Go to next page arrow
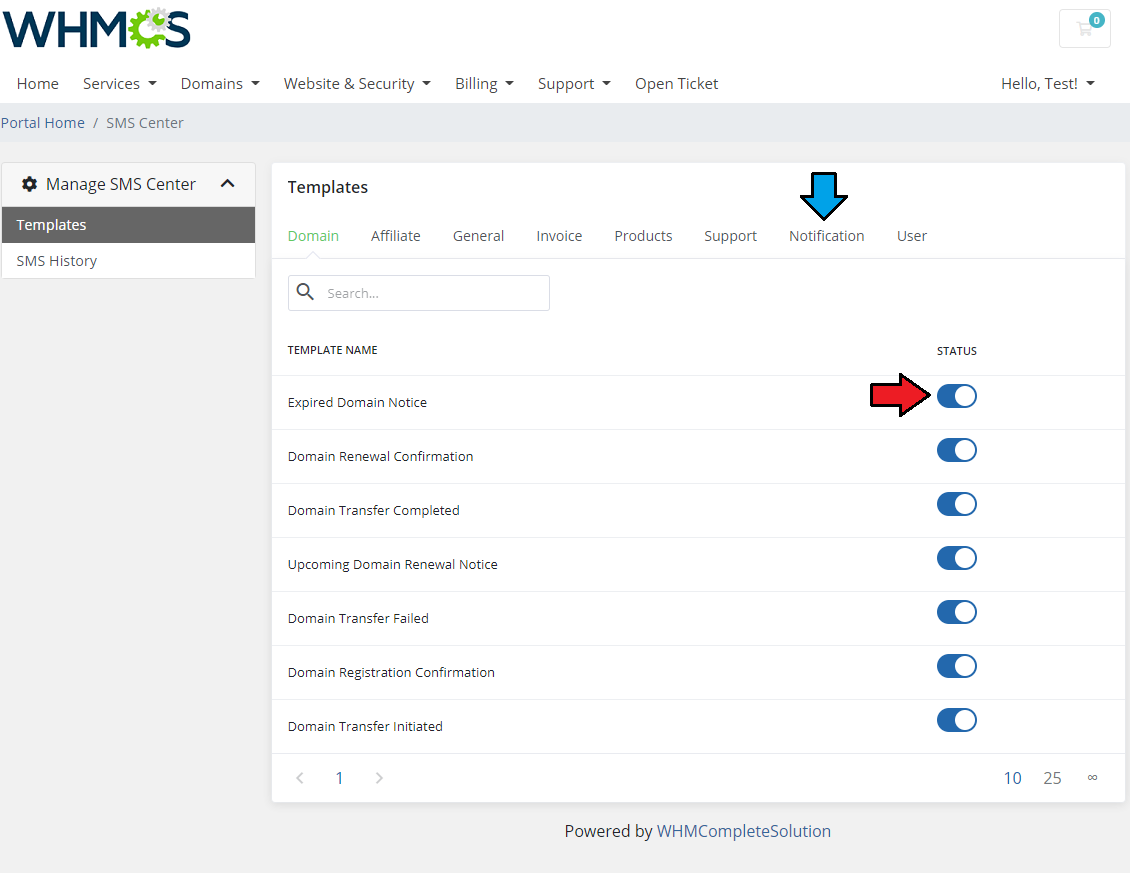Image resolution: width=1130 pixels, height=873 pixels. click(x=379, y=778)
